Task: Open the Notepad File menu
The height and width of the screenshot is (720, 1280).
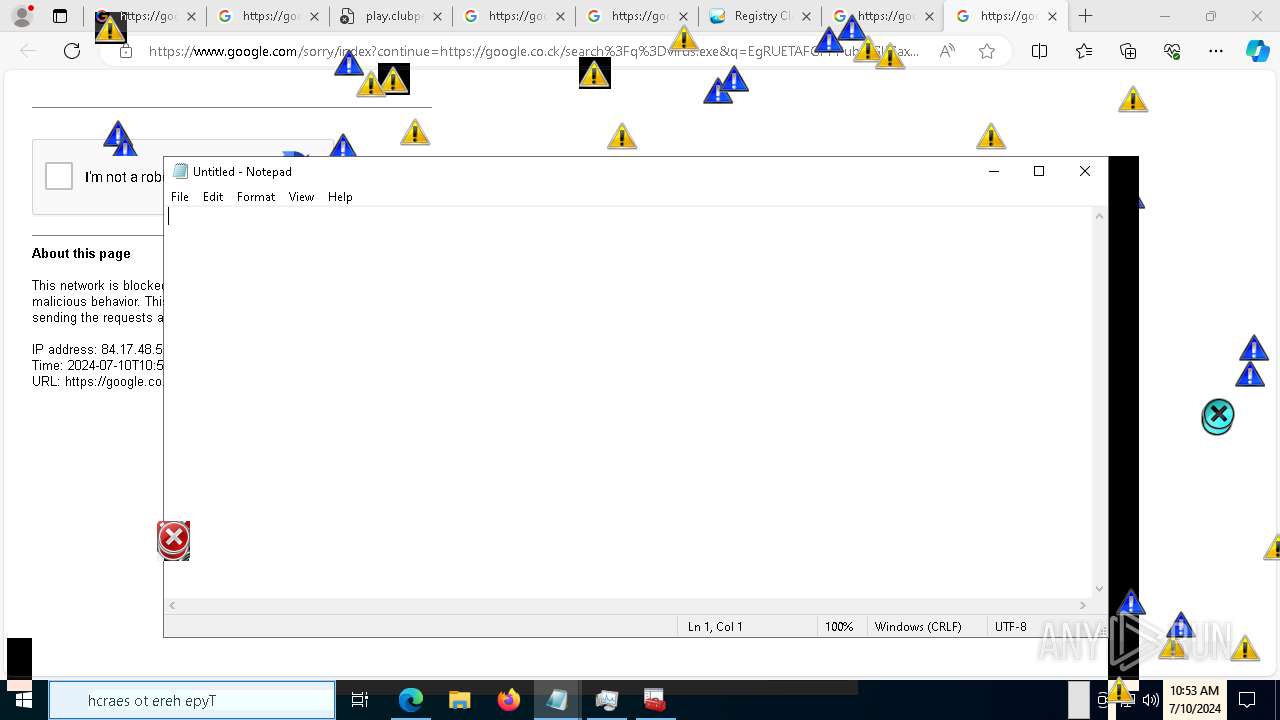Action: [180, 197]
